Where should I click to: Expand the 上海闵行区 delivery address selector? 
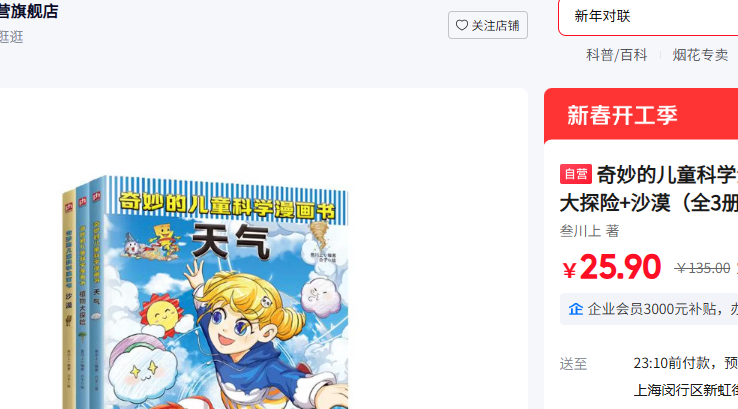(686, 390)
